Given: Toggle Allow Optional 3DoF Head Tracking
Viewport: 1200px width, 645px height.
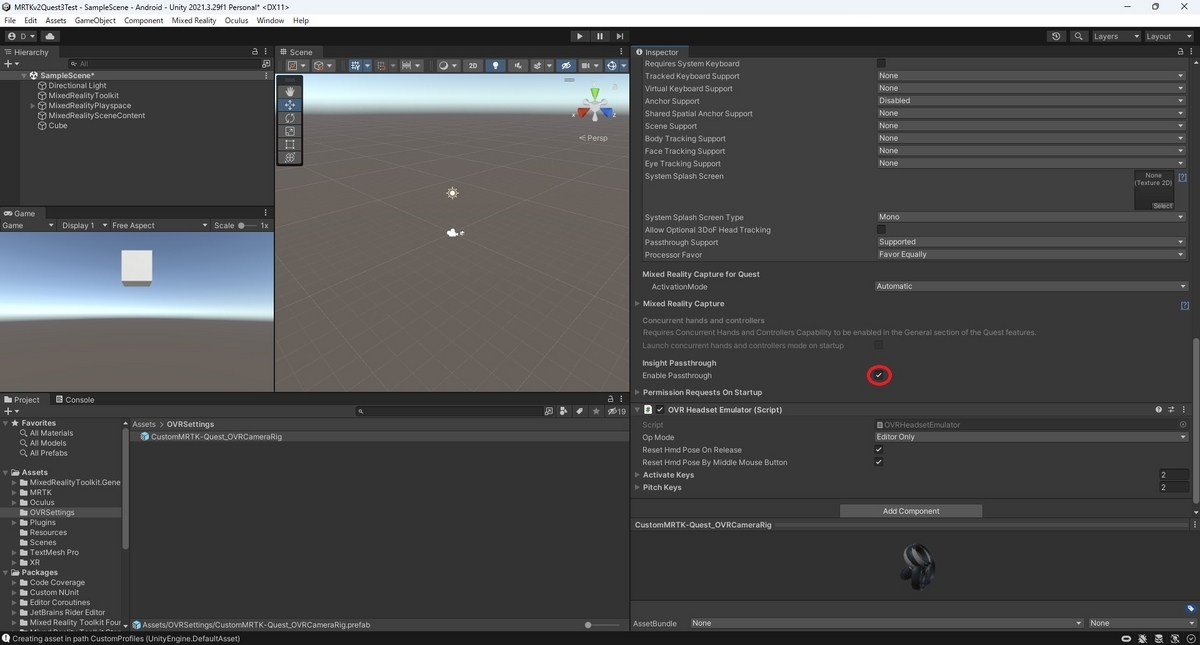Looking at the screenshot, I should (x=881, y=229).
